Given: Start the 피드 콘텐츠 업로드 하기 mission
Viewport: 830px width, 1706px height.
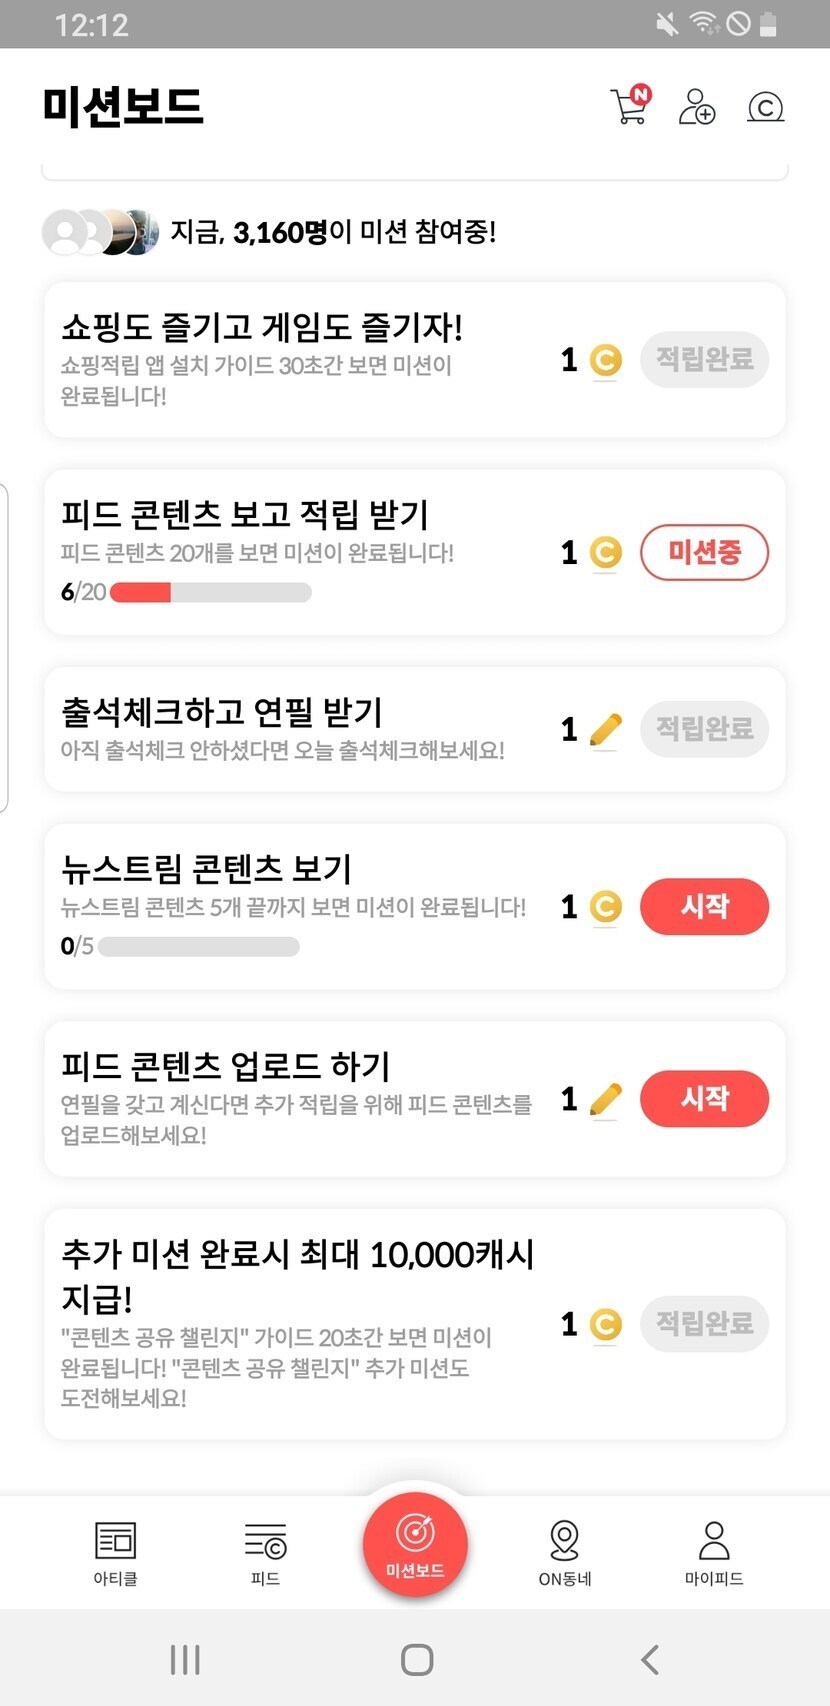Looking at the screenshot, I should 704,1098.
